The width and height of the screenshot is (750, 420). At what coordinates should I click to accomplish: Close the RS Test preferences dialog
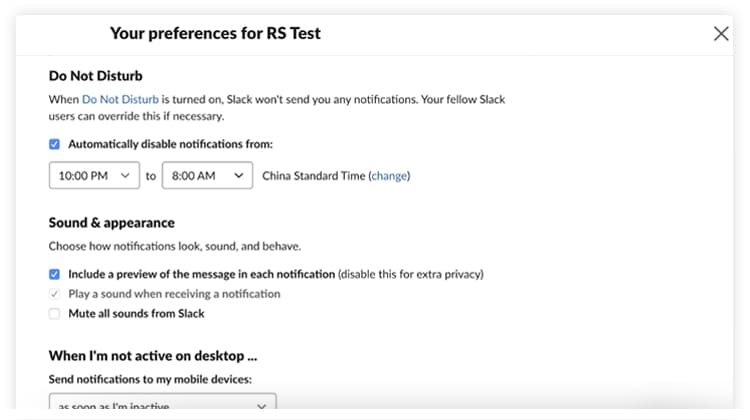pos(721,33)
